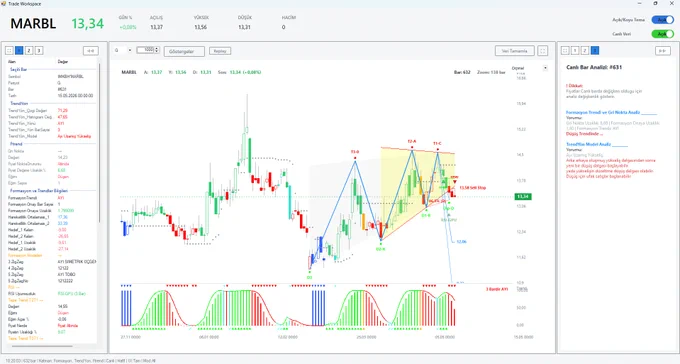Click the Zoom: 138 bar indicator above the chart
The width and height of the screenshot is (680, 364).
[491, 72]
